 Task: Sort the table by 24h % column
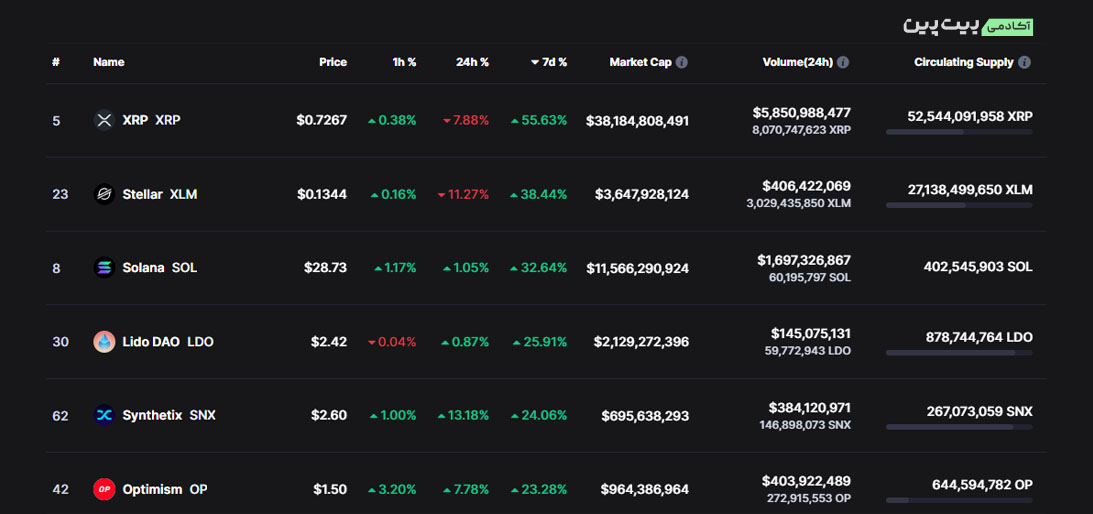click(473, 62)
